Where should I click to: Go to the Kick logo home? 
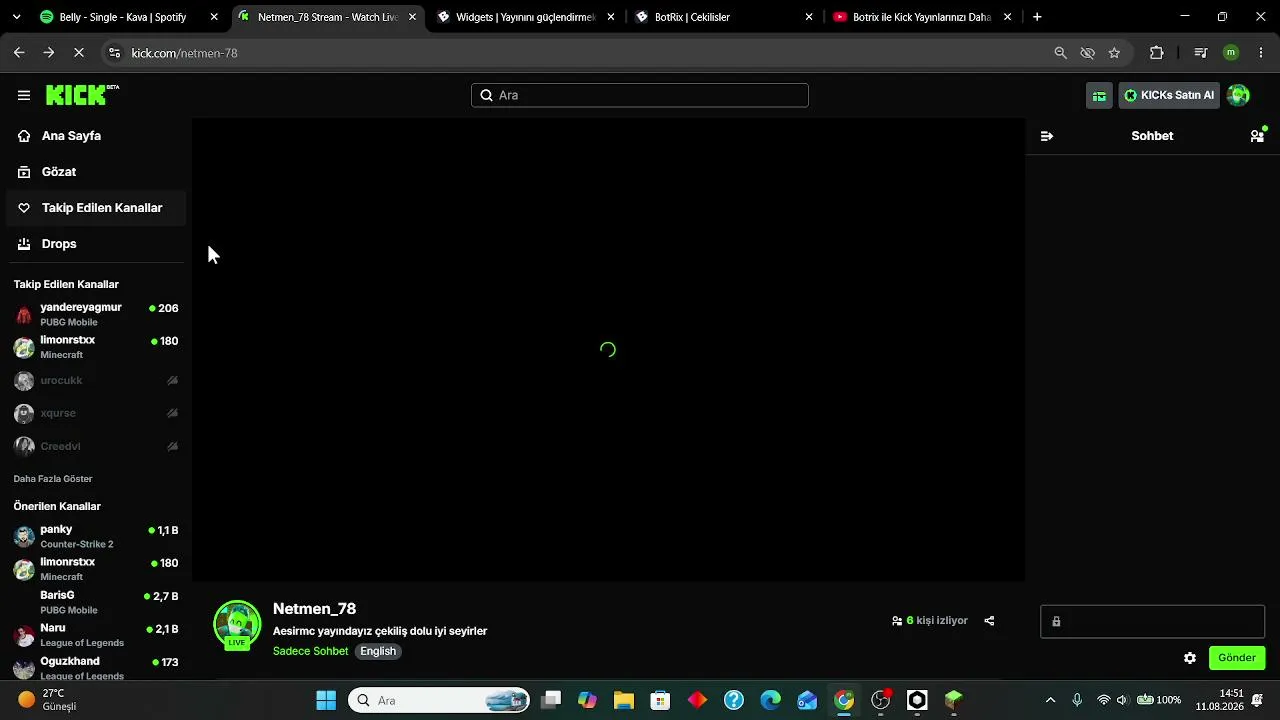[x=82, y=95]
